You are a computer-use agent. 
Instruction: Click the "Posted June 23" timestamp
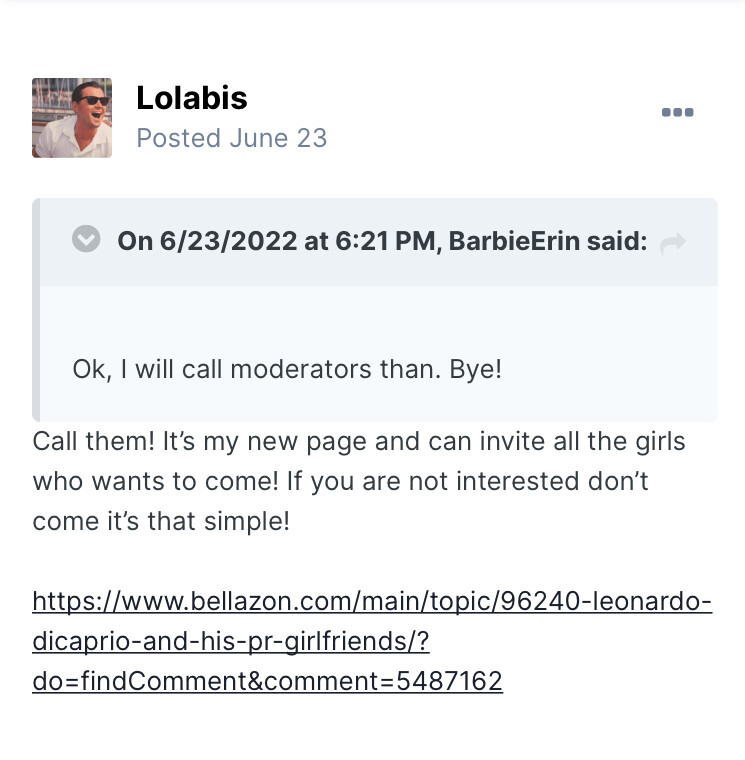point(231,138)
